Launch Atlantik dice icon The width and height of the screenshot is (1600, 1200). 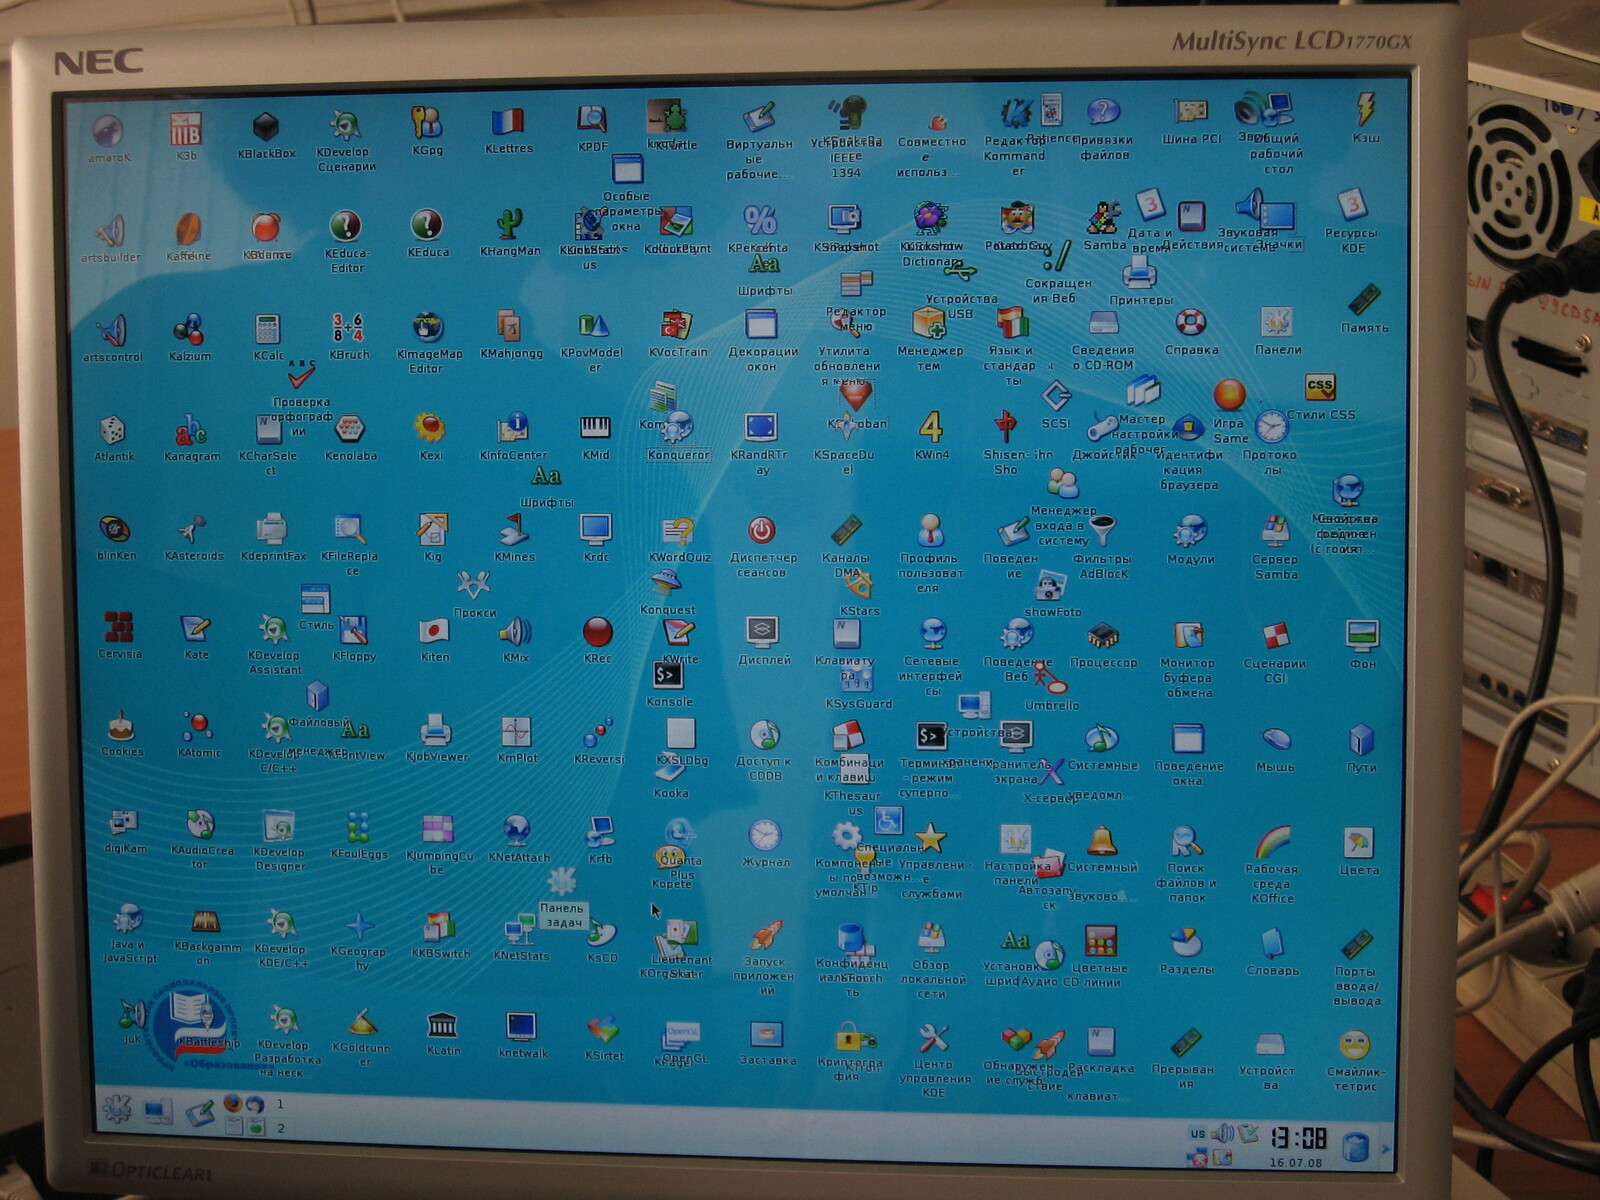[x=112, y=431]
